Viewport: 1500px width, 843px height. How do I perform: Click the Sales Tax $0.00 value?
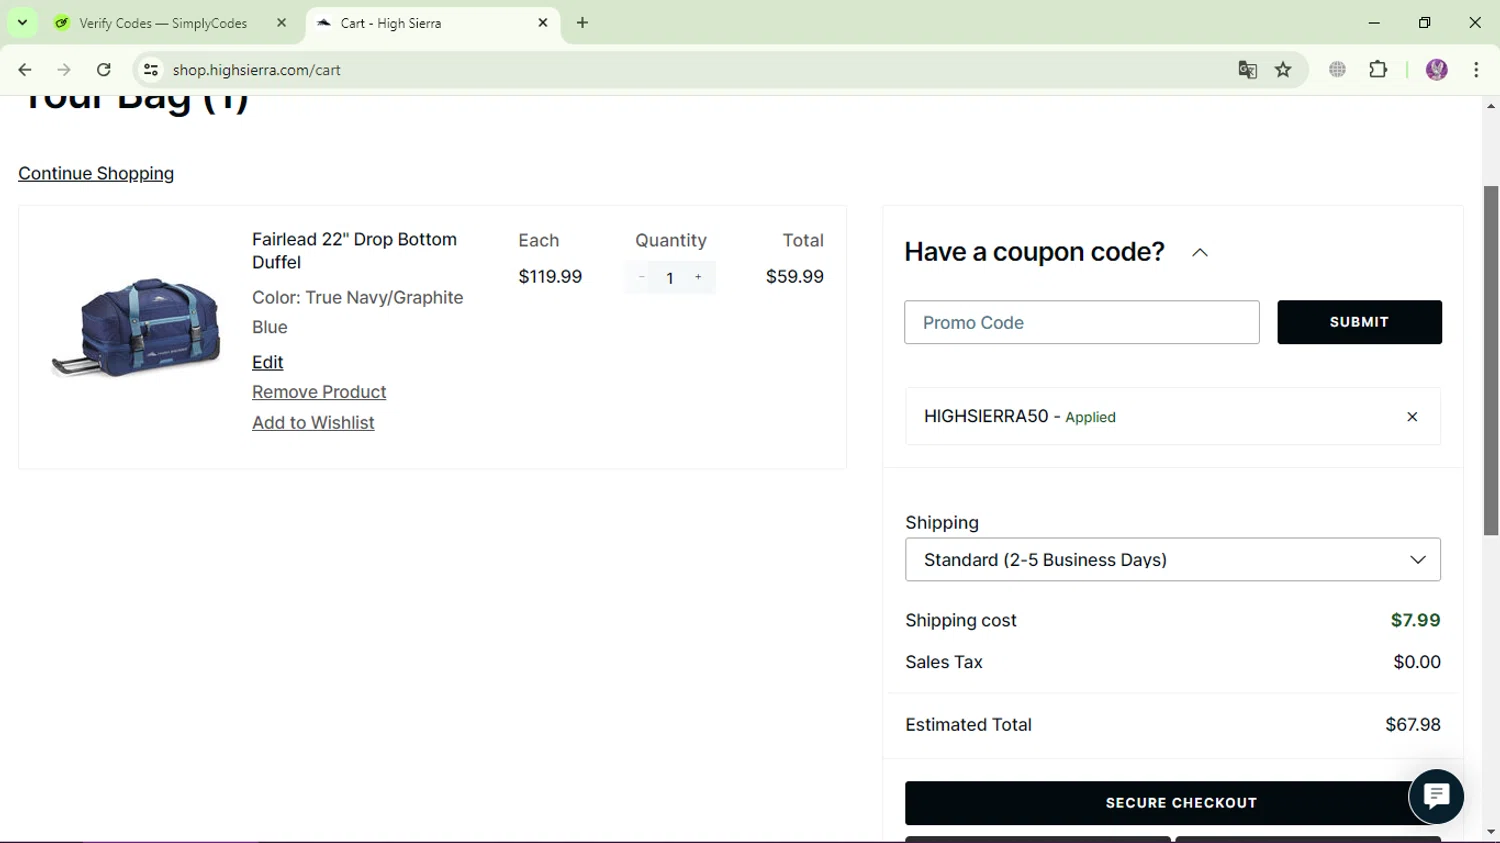1417,663
